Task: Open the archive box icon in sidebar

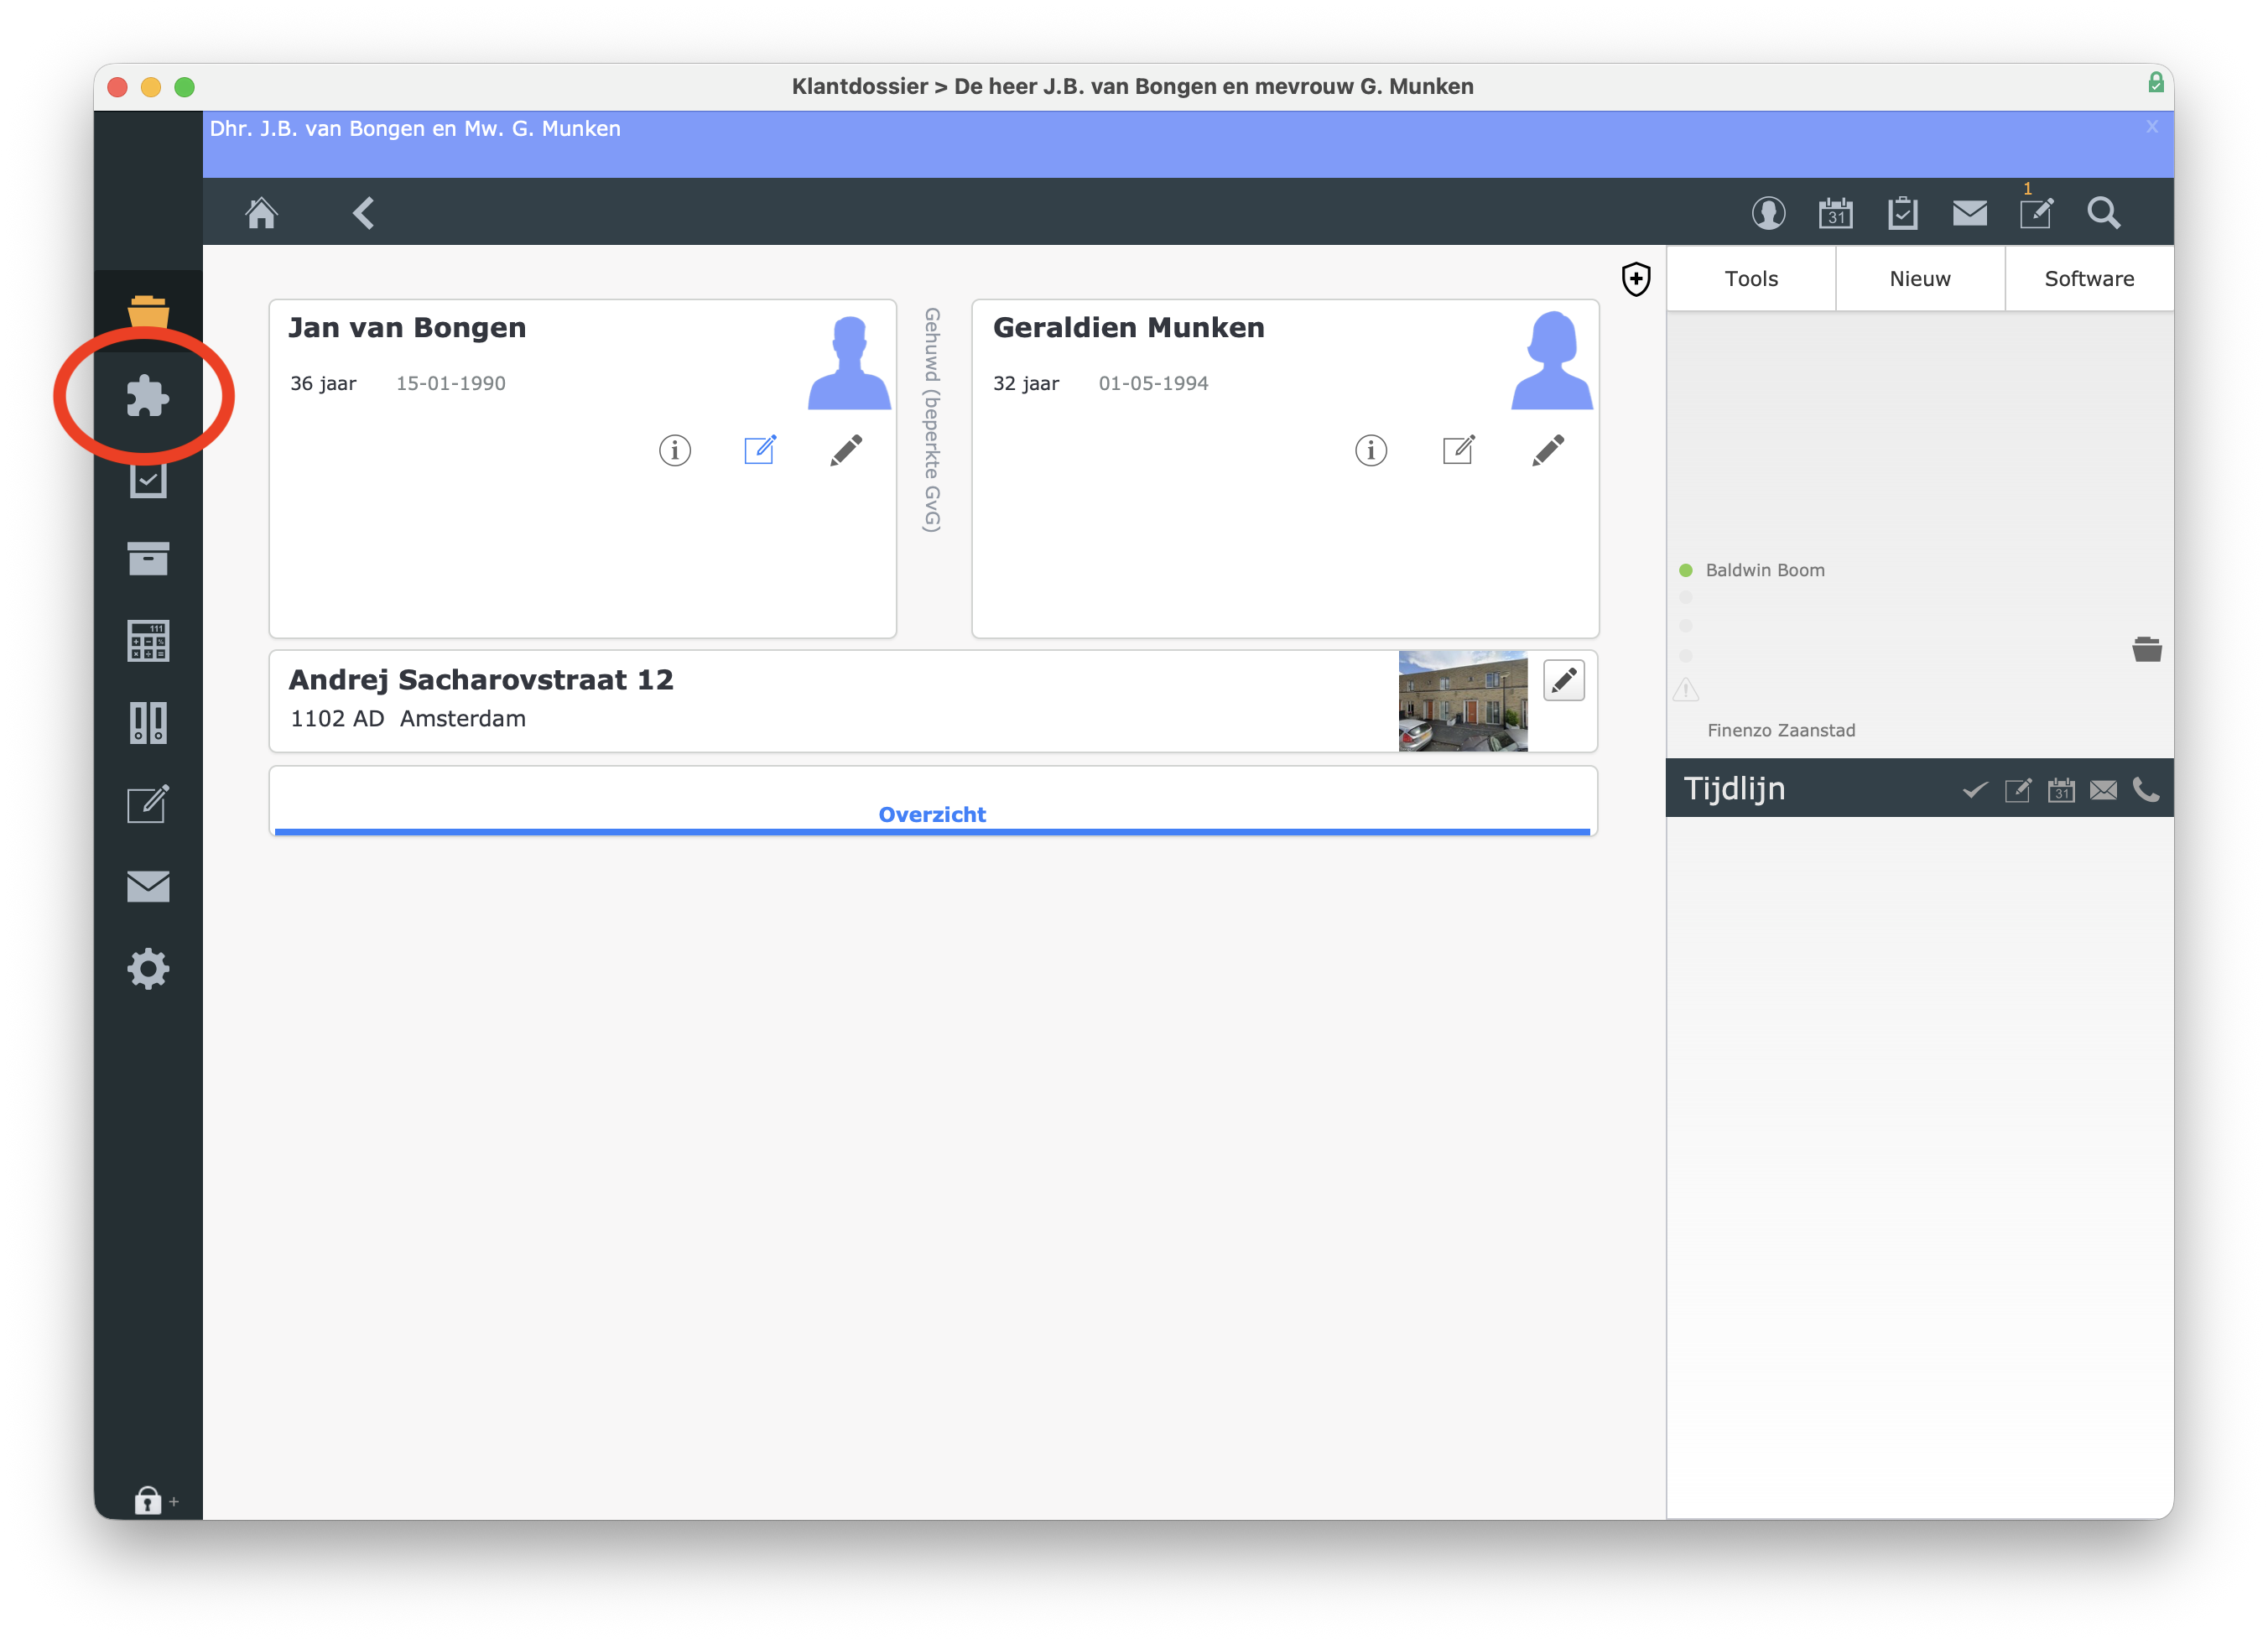Action: [148, 558]
